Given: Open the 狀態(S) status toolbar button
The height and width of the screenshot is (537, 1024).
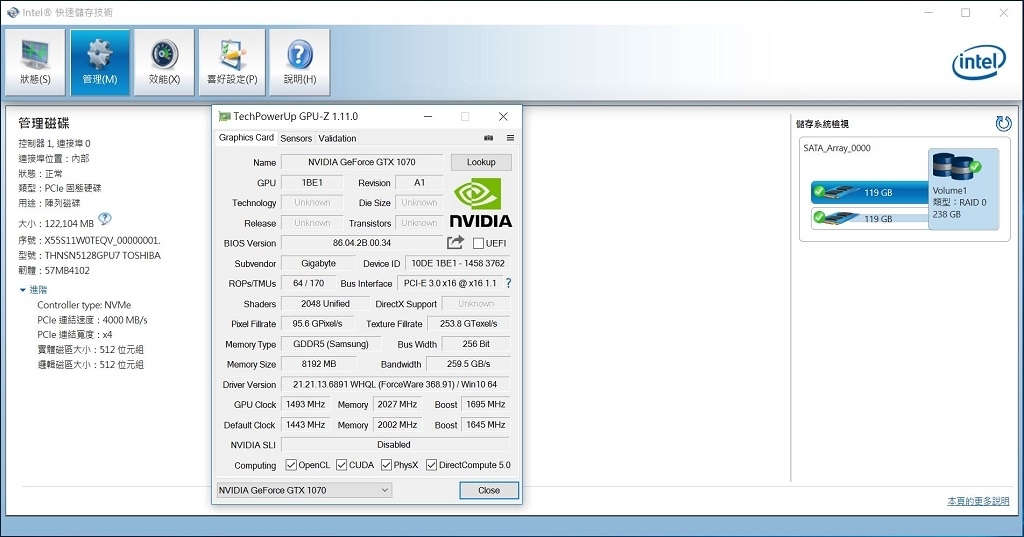Looking at the screenshot, I should pyautogui.click(x=35, y=62).
